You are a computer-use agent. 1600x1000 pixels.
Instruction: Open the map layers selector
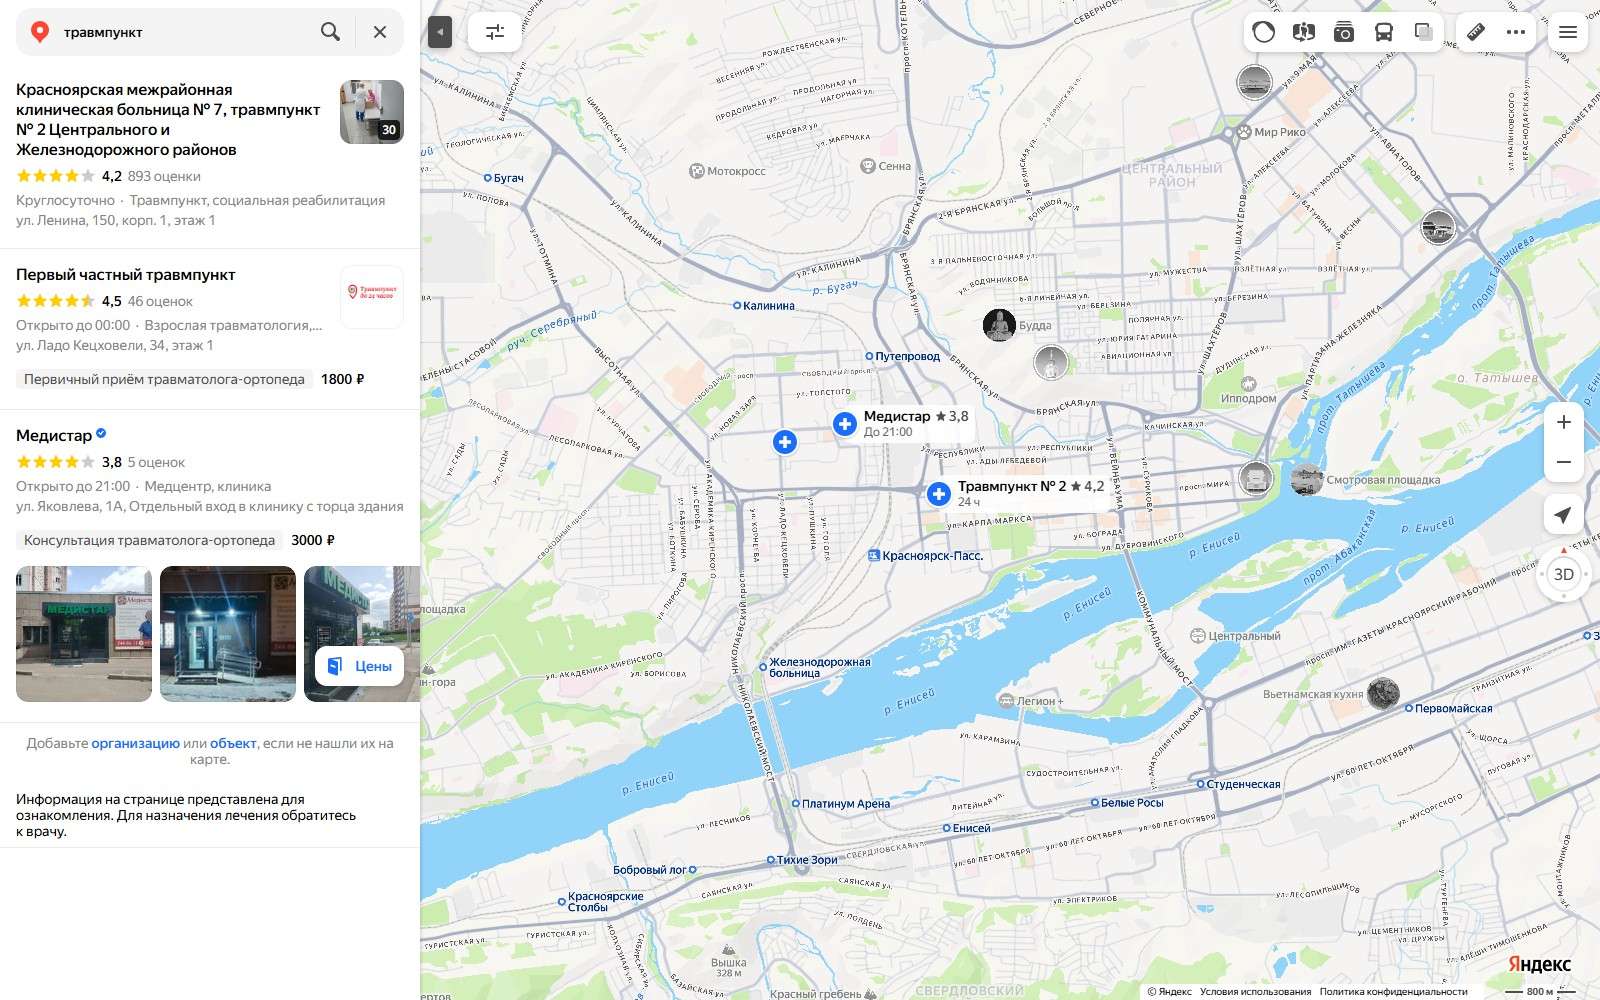(1424, 32)
